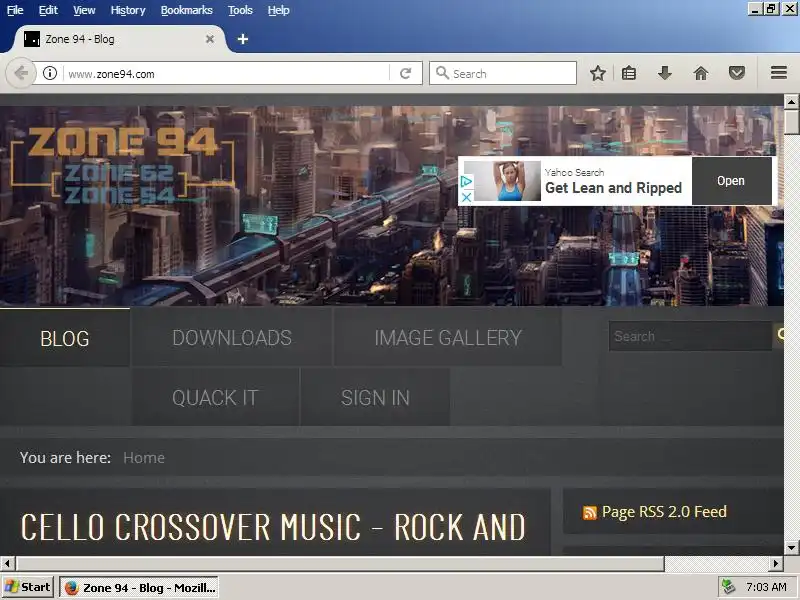Click the AdChoices icon on the ad
Image resolution: width=800 pixels, height=600 pixels.
click(466, 181)
